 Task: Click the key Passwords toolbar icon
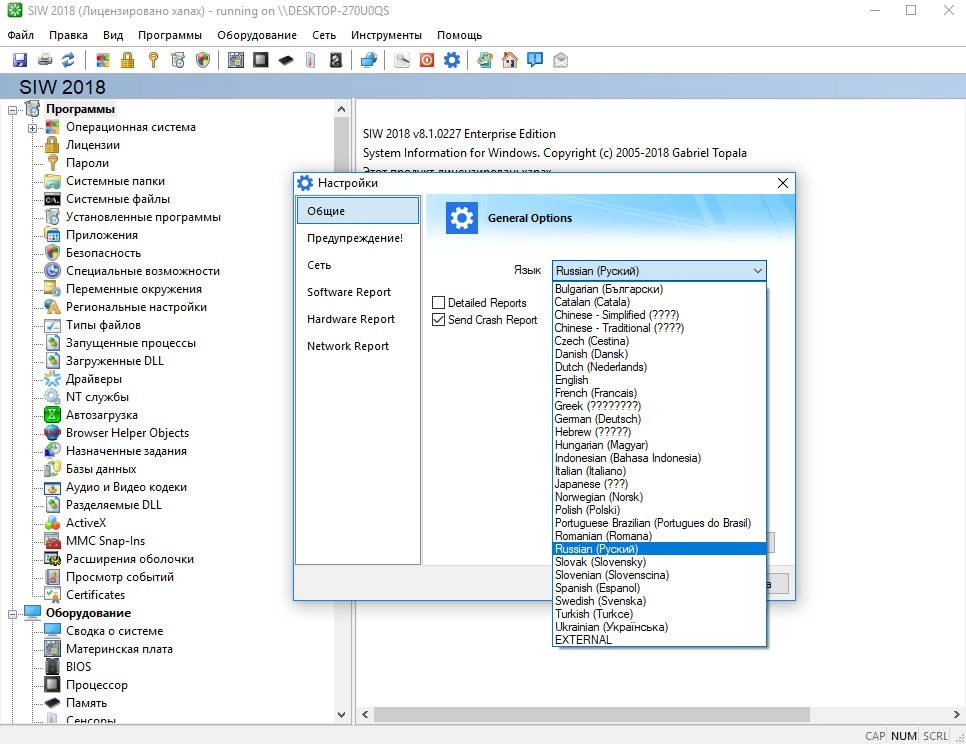(x=153, y=60)
